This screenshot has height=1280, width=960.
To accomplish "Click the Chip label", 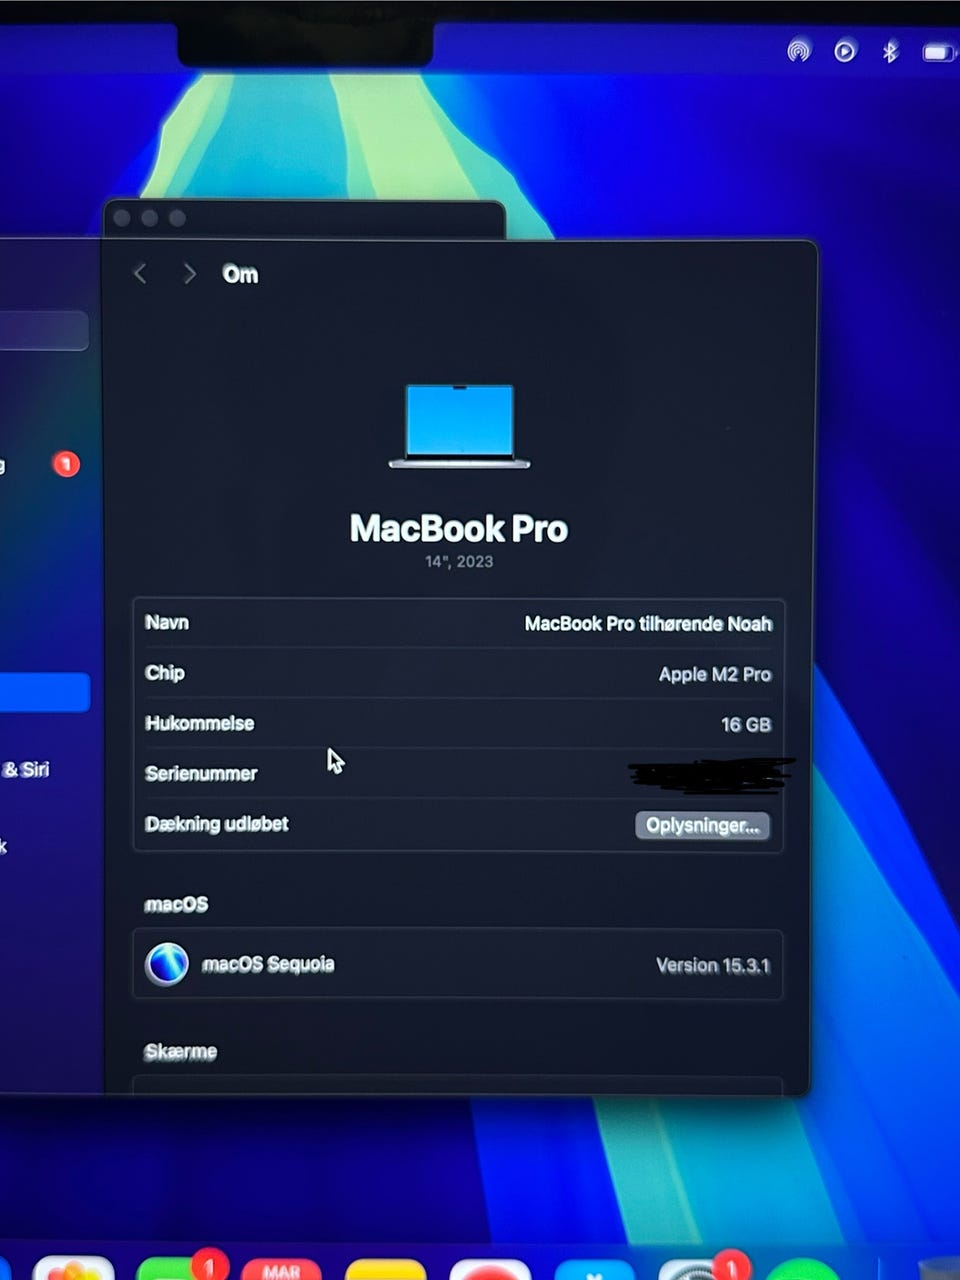I will click(x=165, y=672).
